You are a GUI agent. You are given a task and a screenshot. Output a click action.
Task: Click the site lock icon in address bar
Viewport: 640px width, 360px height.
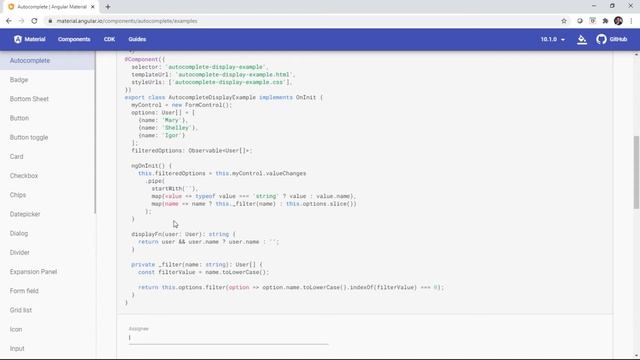click(50, 21)
